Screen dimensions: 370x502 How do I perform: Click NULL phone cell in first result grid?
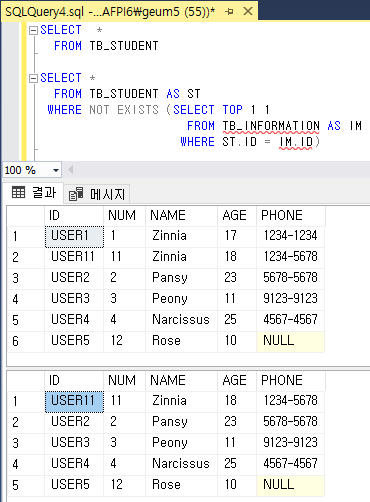tap(290, 341)
